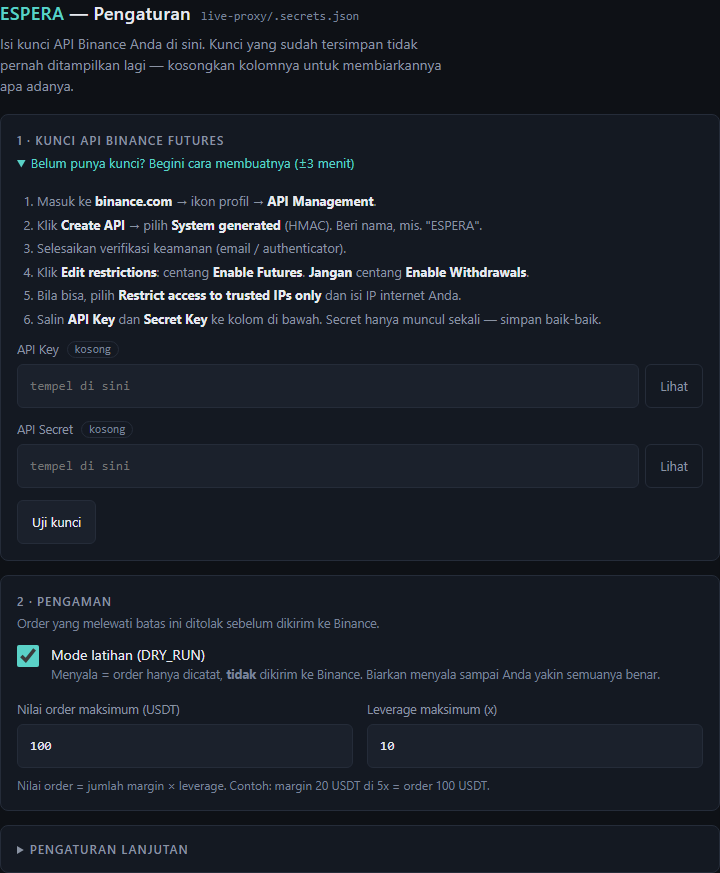Click the binance.com text in step 1

[134, 202]
